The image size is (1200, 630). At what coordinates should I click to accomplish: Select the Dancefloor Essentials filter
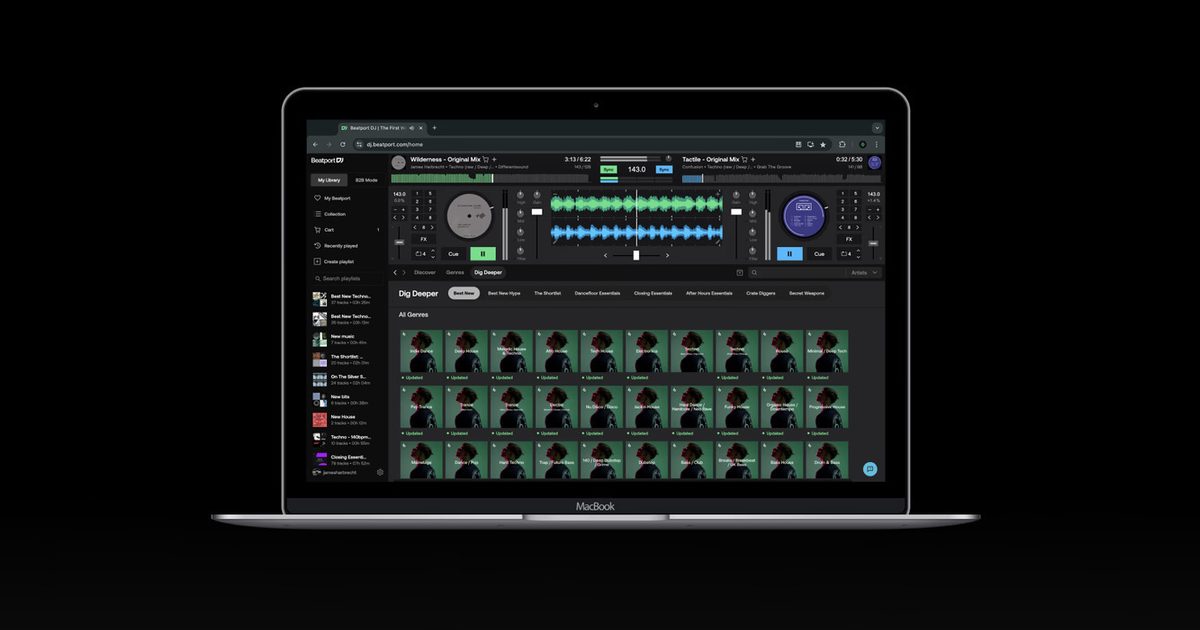click(597, 293)
